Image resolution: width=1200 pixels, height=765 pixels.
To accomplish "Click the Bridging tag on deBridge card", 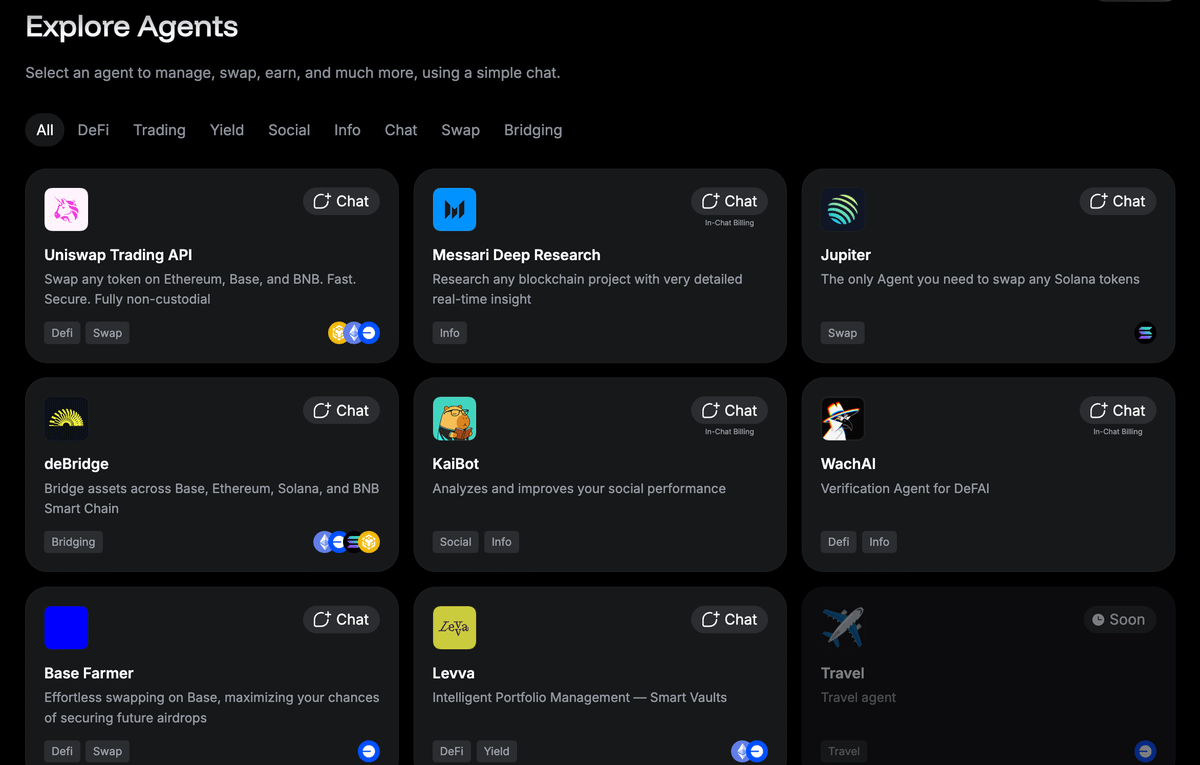I will (x=74, y=542).
